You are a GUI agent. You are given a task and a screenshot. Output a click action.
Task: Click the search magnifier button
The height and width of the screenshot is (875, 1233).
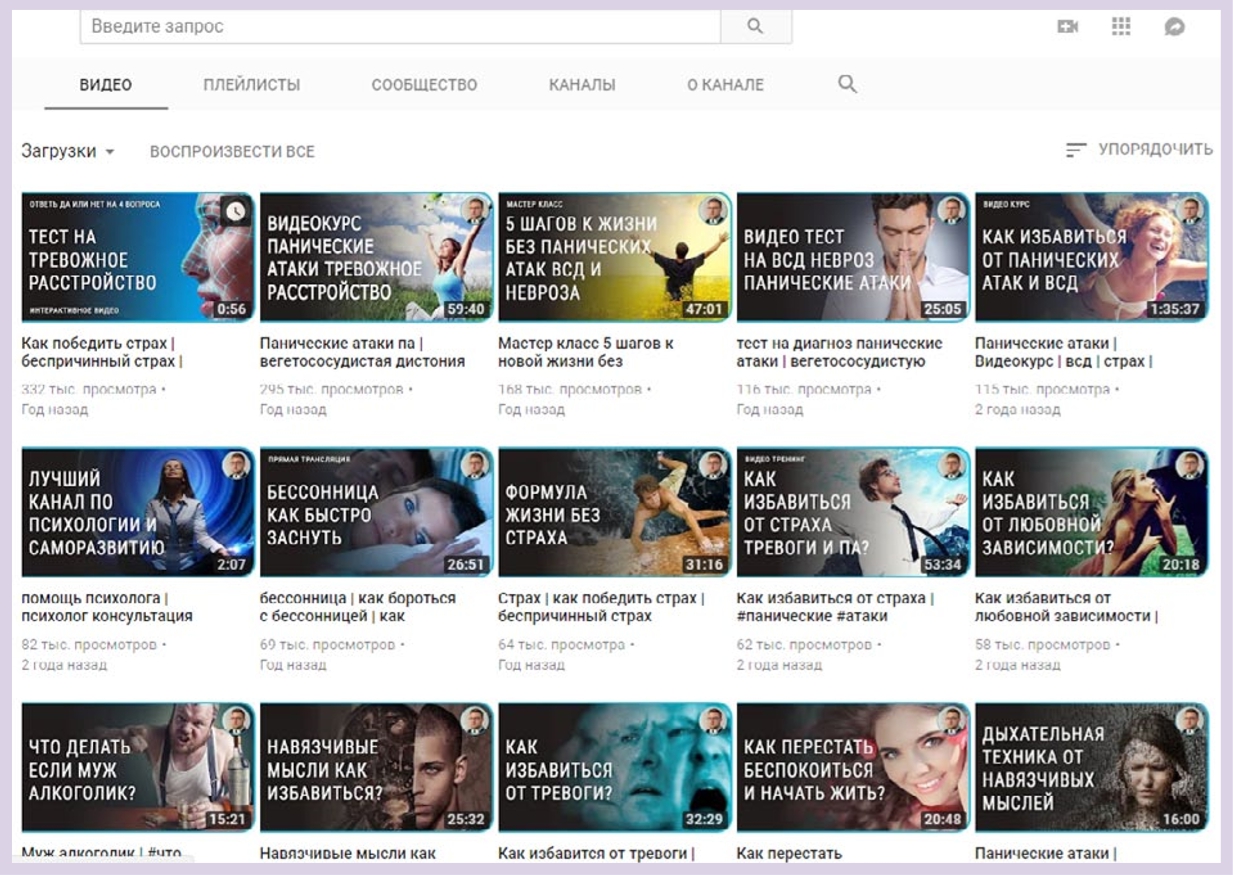[x=755, y=26]
